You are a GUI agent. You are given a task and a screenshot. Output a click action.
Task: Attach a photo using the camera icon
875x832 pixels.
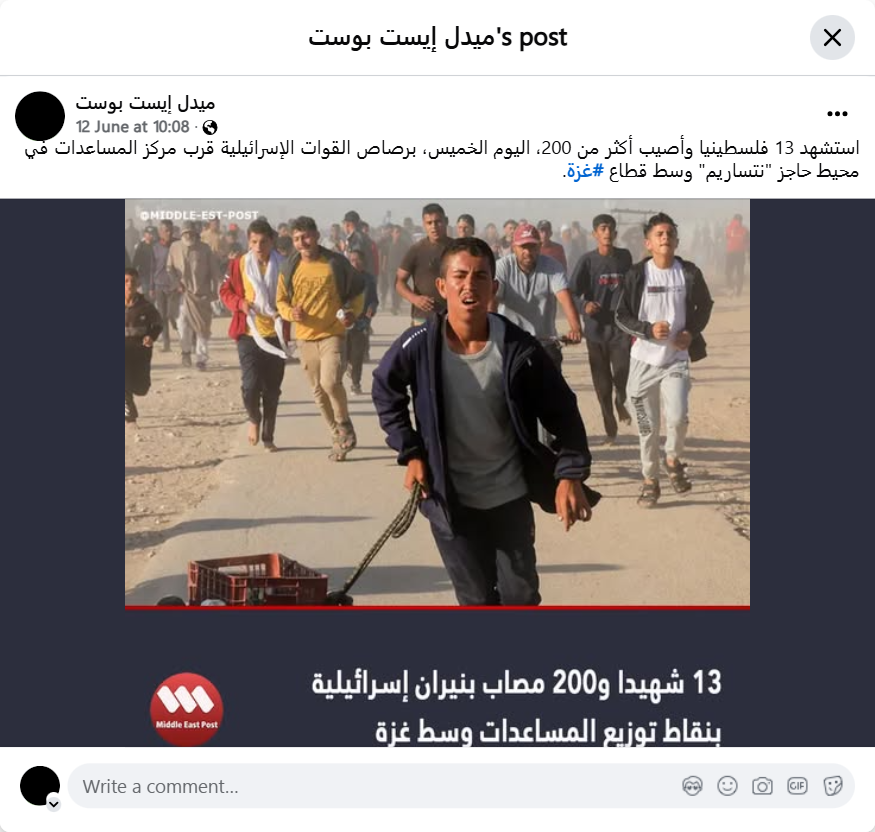click(762, 786)
